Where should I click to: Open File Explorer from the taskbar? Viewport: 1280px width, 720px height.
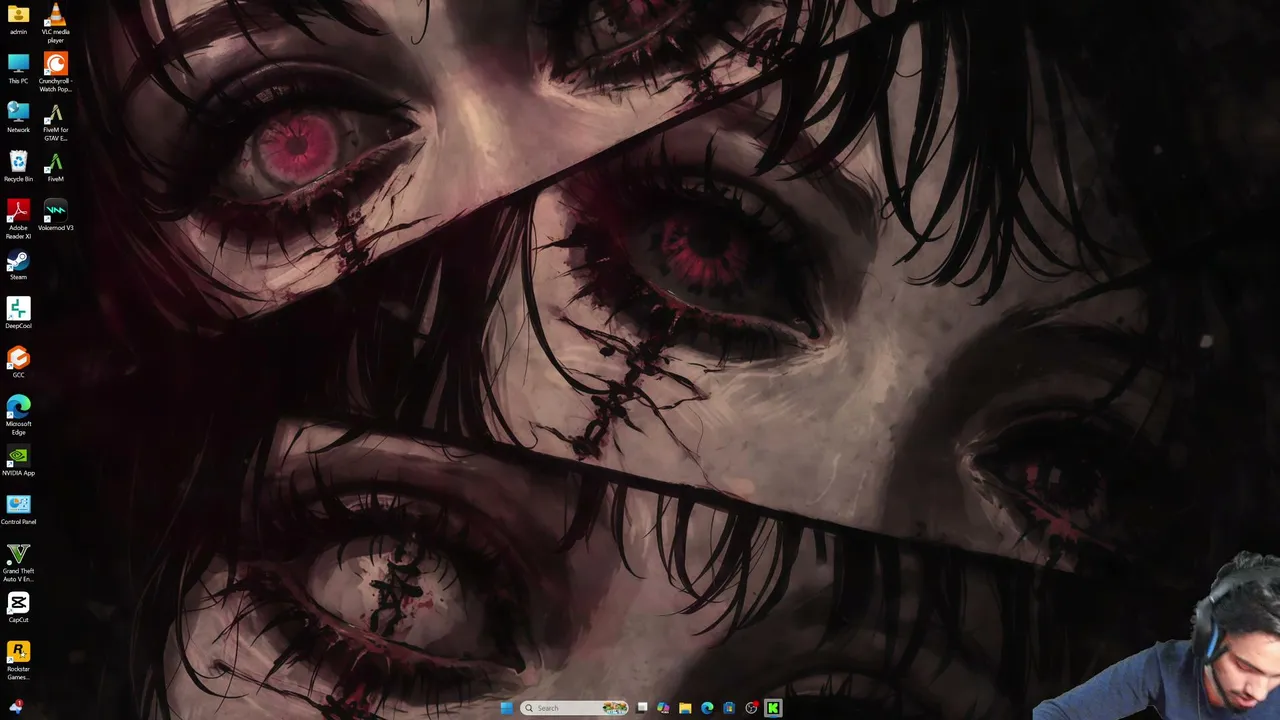685,708
